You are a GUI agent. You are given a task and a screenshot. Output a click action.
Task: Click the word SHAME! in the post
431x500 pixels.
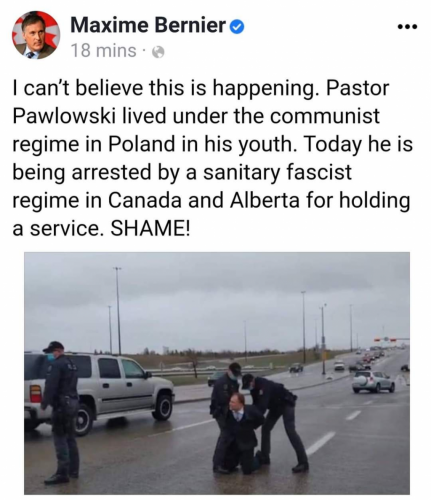pos(150,229)
